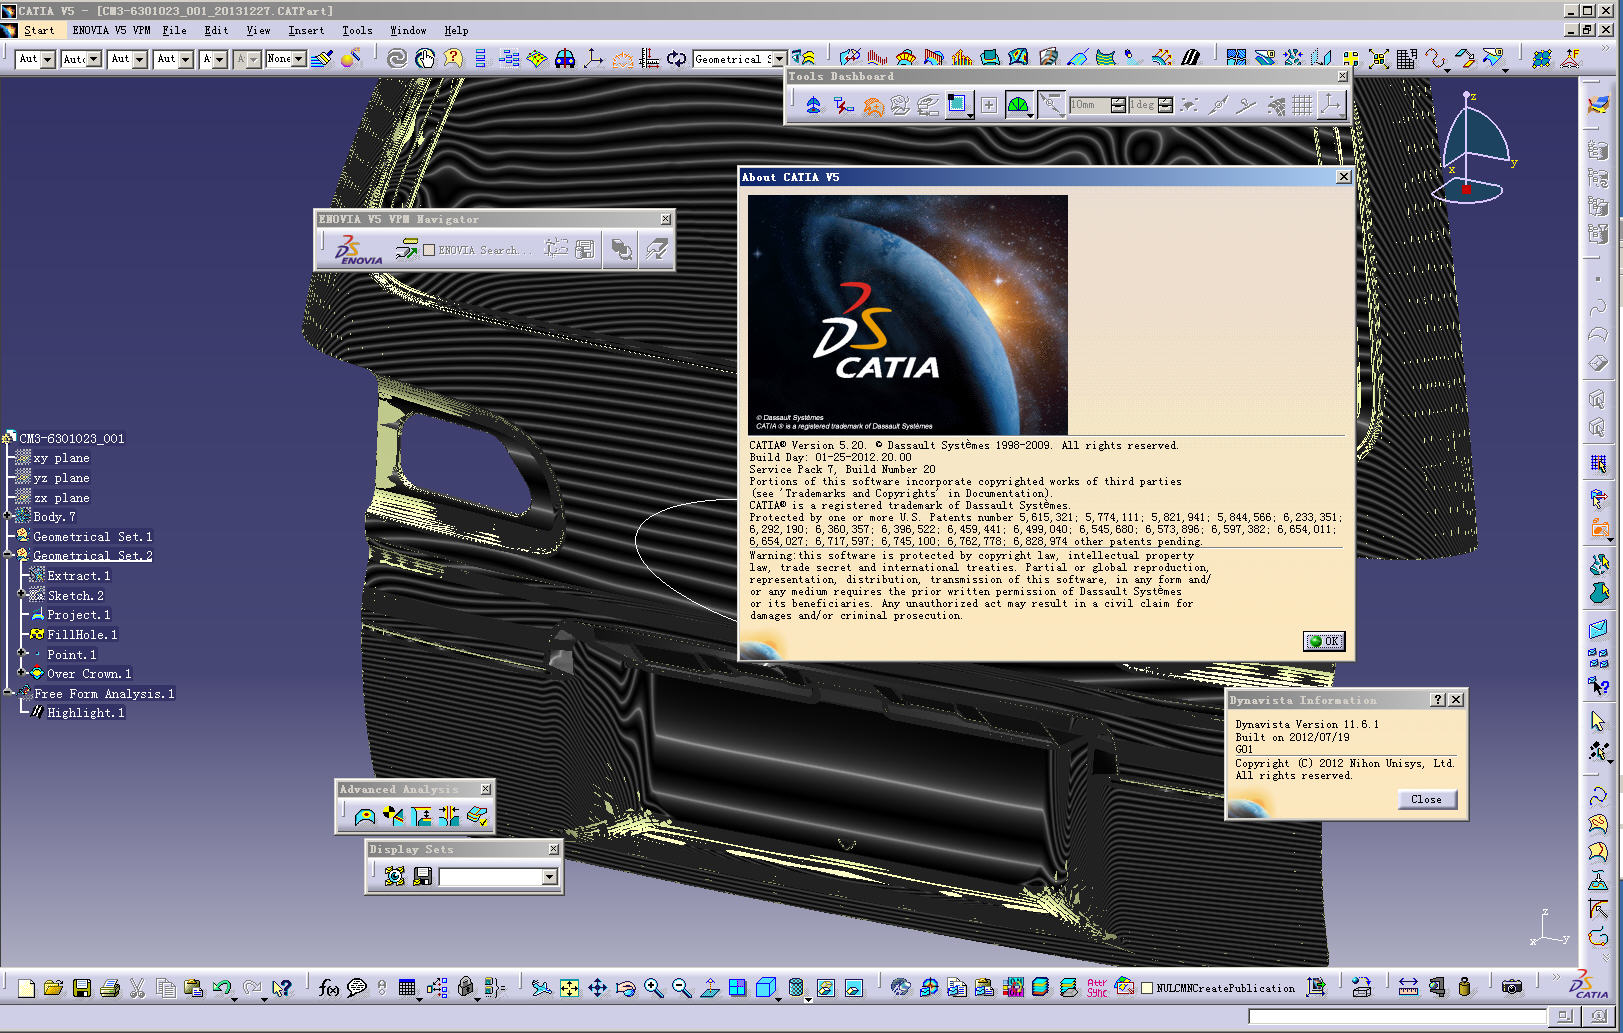
Task: Click the Attr Sync icon
Action: [x=1097, y=988]
